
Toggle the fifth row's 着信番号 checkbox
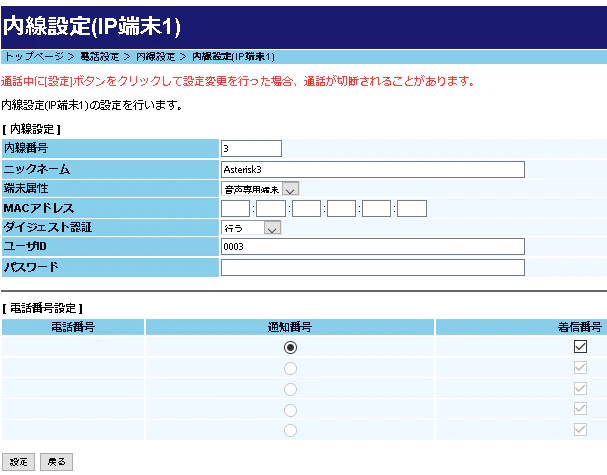[580, 429]
